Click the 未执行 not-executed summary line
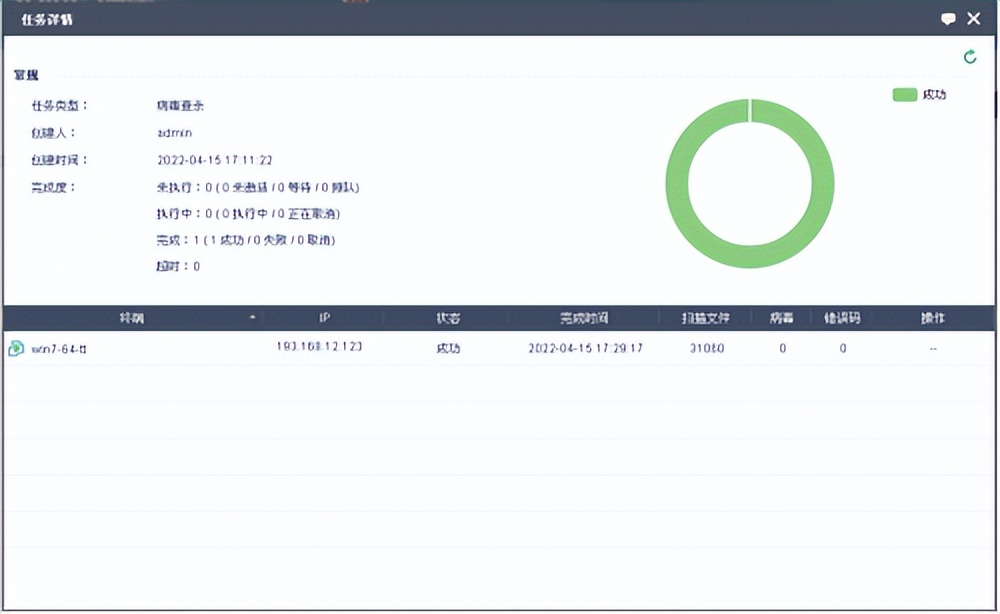Viewport: 1000px width, 614px height. pos(258,187)
